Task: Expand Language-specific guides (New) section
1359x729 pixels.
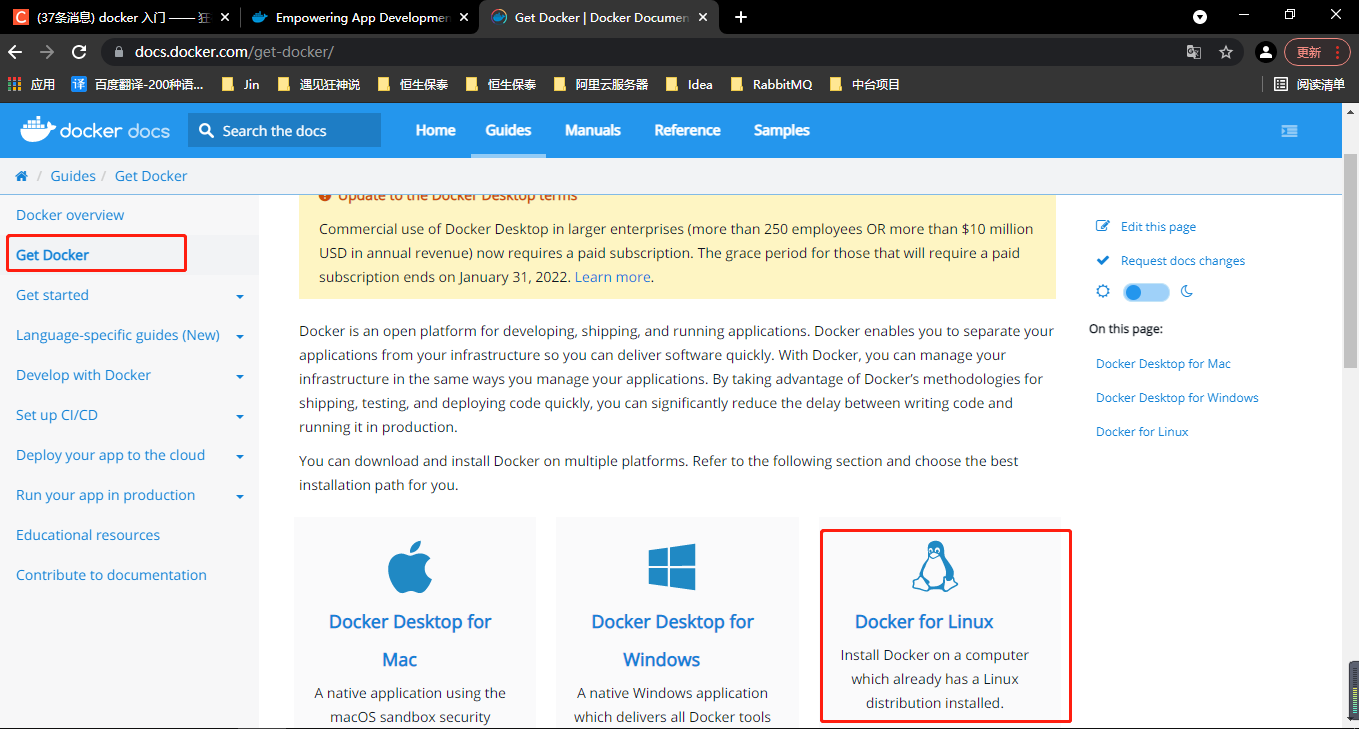Action: pos(240,336)
